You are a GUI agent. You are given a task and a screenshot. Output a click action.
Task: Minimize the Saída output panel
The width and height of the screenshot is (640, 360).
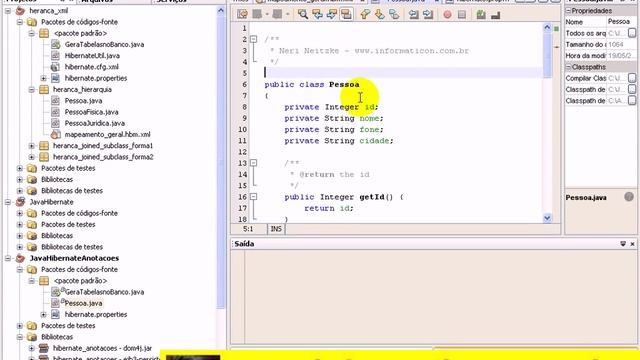[x=623, y=244]
